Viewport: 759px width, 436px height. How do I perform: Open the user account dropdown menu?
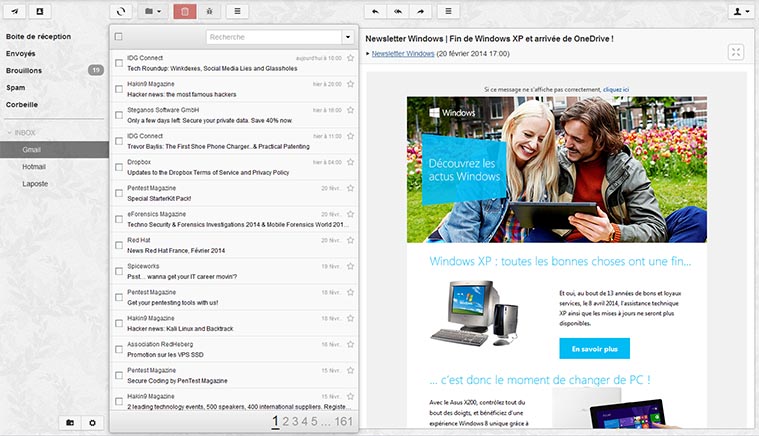pos(742,11)
